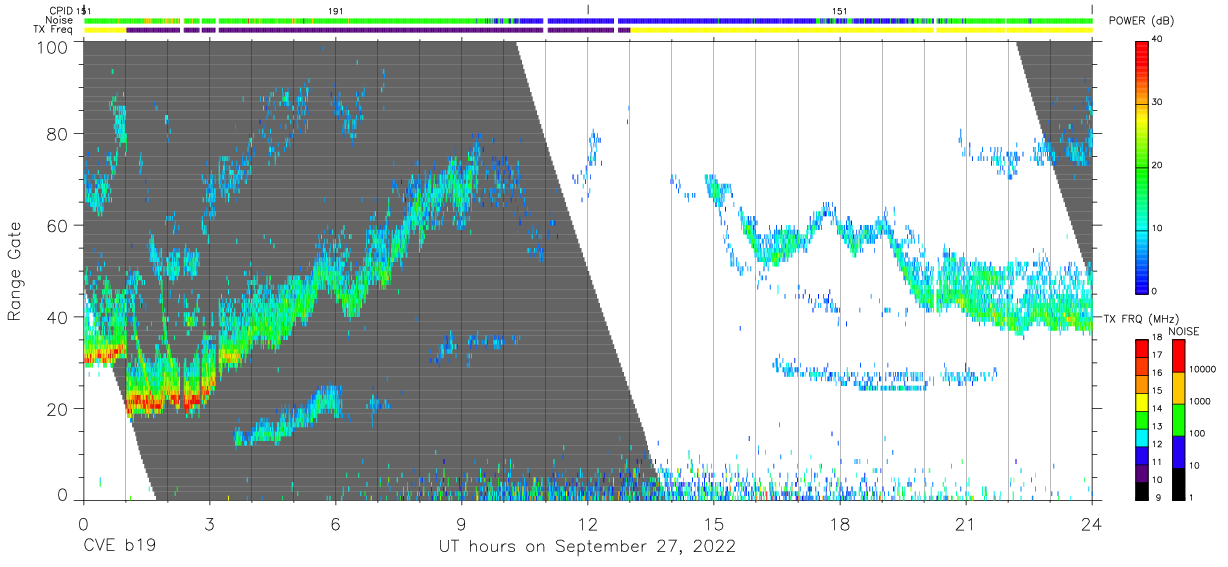Click the 'Noise' row label at top left
1228x567 pixels.
pyautogui.click(x=60, y=20)
